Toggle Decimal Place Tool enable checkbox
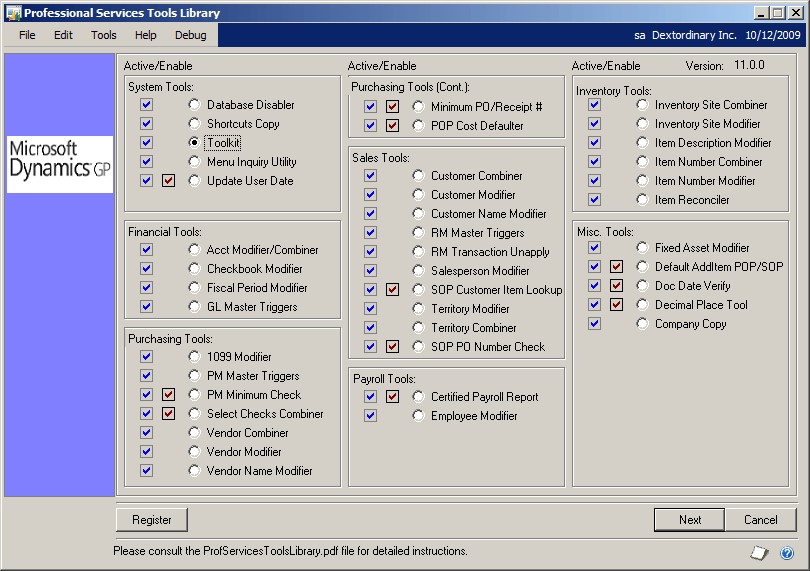Screen dimensions: 810x571 point(616,305)
